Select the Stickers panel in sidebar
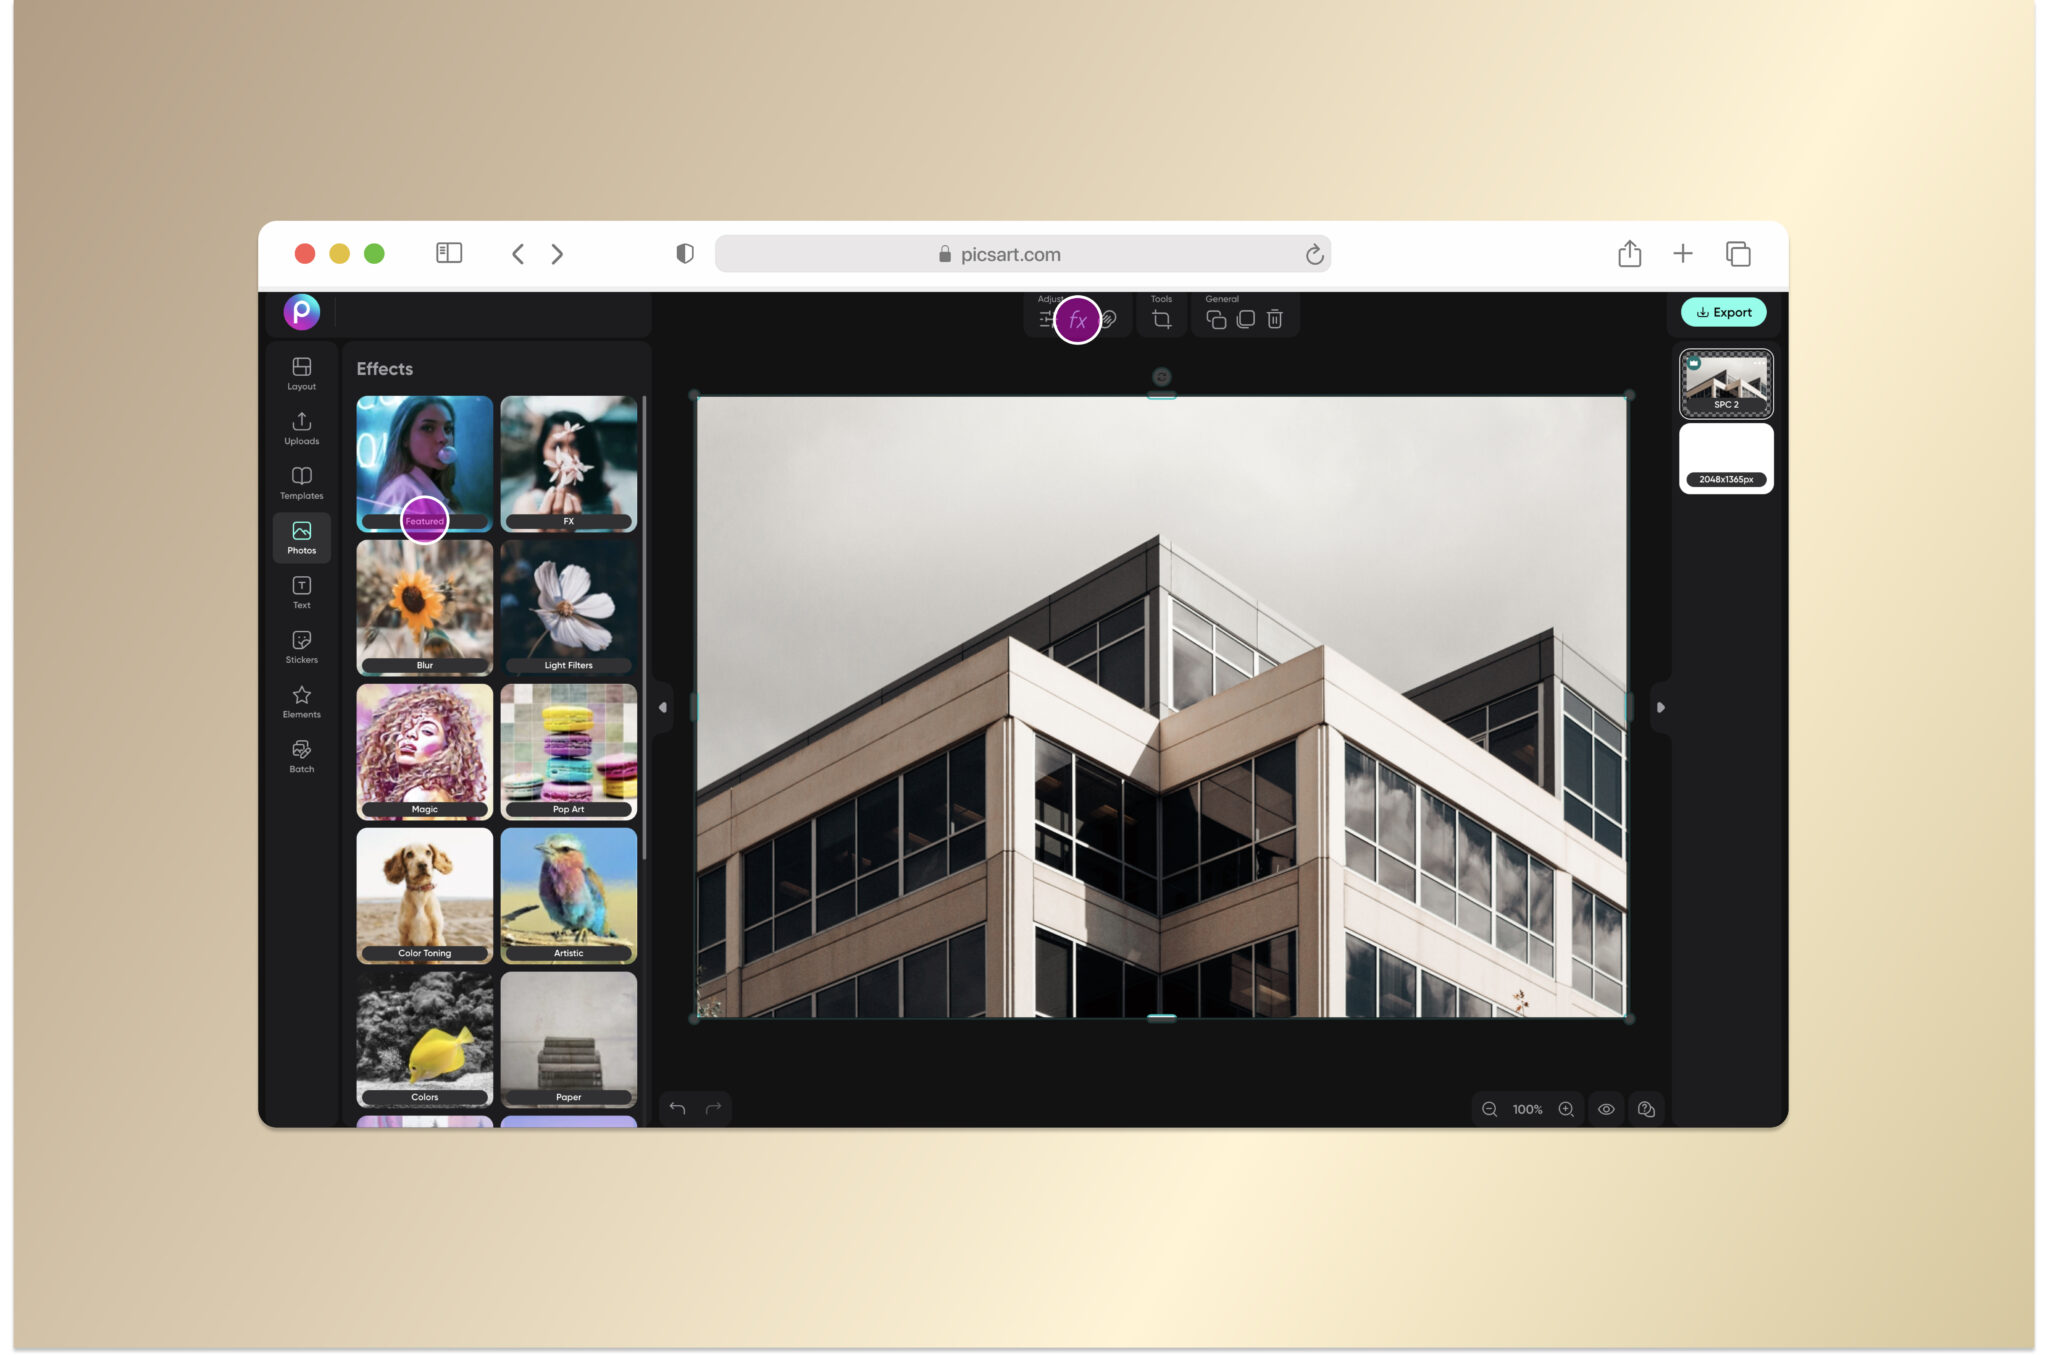This screenshot has width=2048, height=1355. 301,645
